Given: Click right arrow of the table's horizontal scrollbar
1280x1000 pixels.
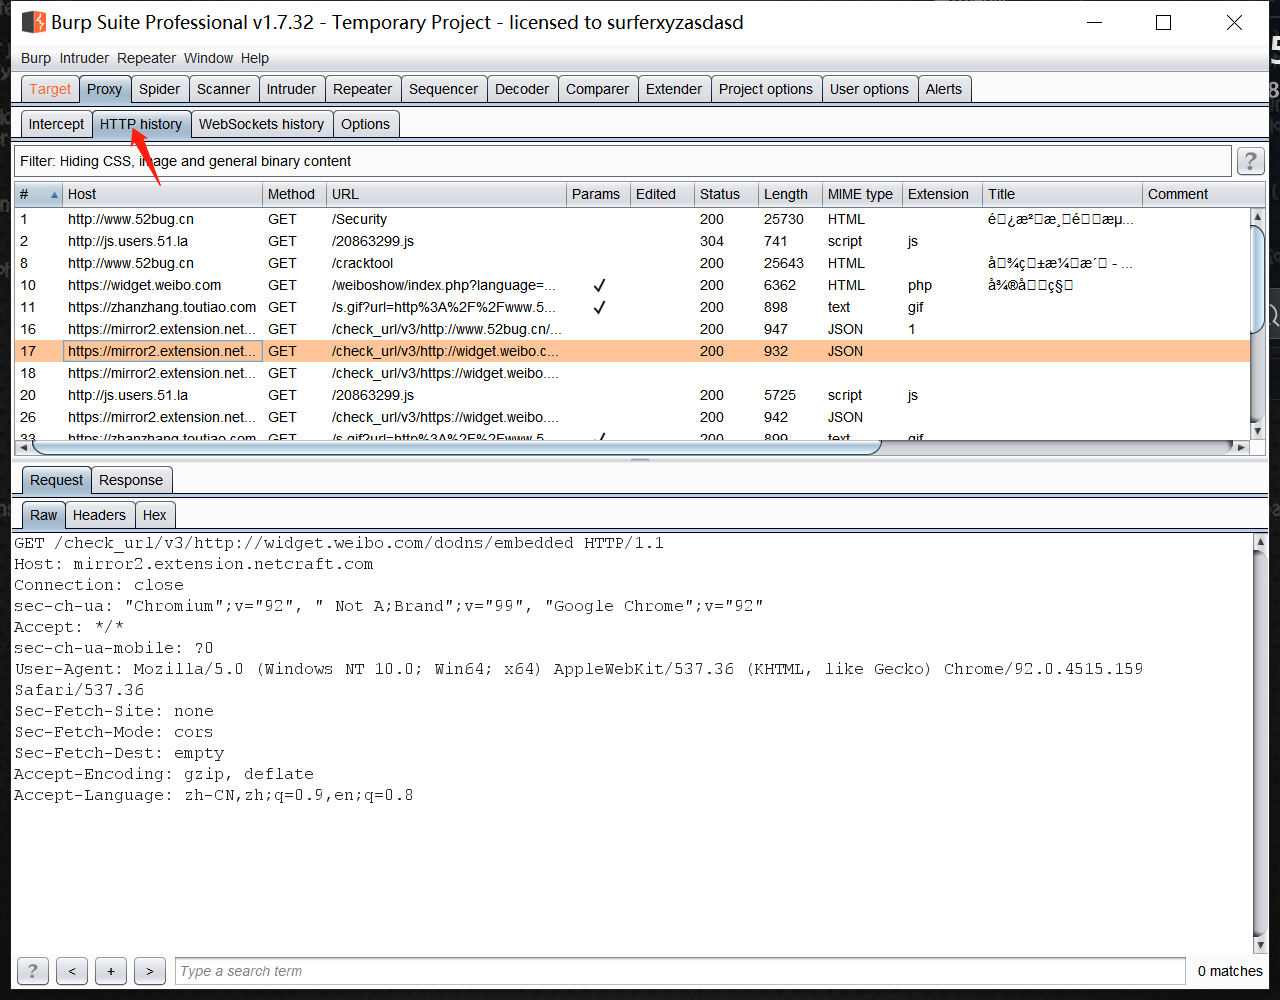Looking at the screenshot, I should point(1242,447).
